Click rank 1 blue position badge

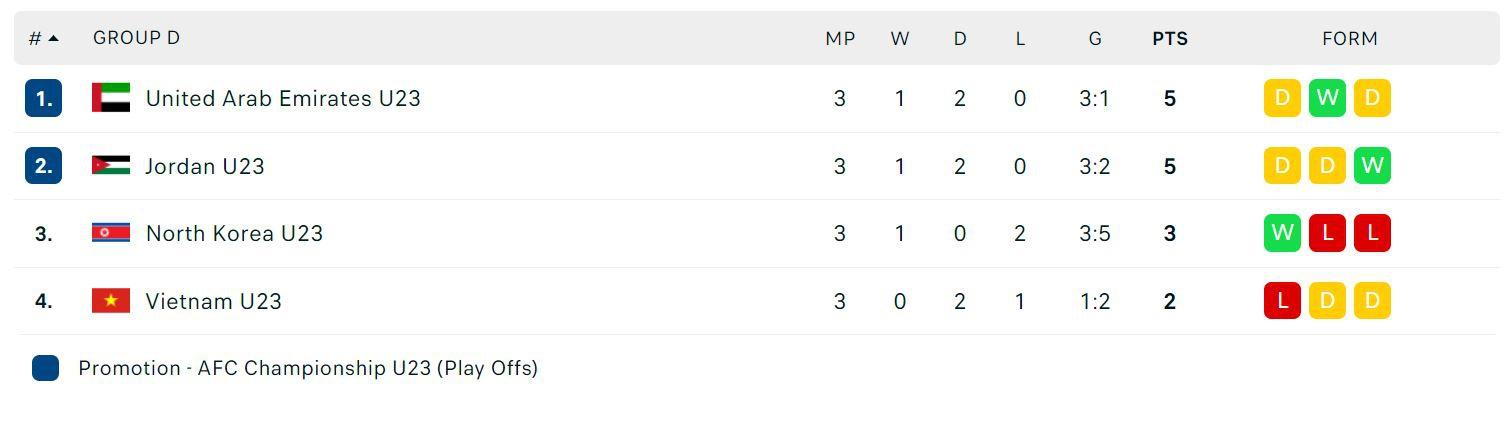tap(44, 98)
